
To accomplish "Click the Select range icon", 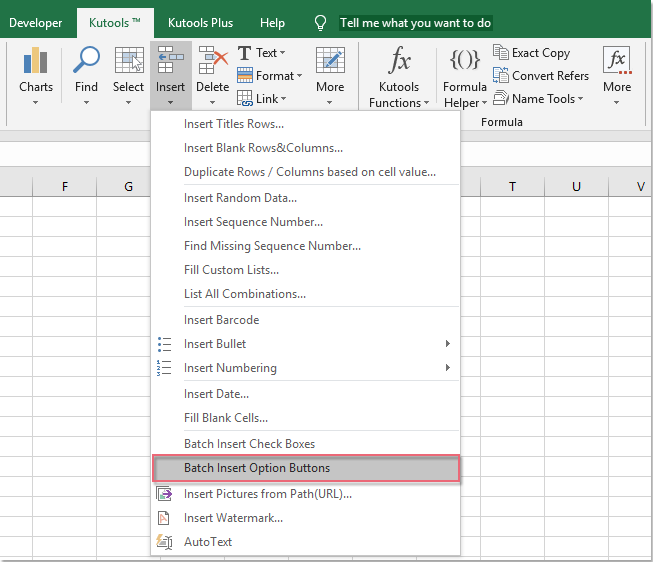I will 129,60.
